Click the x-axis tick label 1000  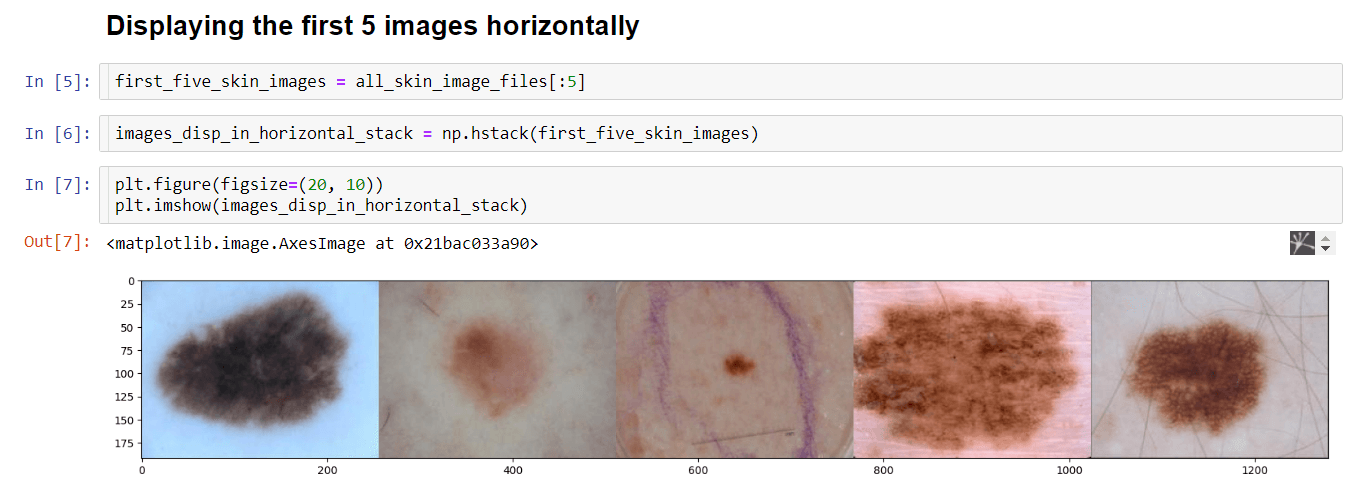[1068, 469]
